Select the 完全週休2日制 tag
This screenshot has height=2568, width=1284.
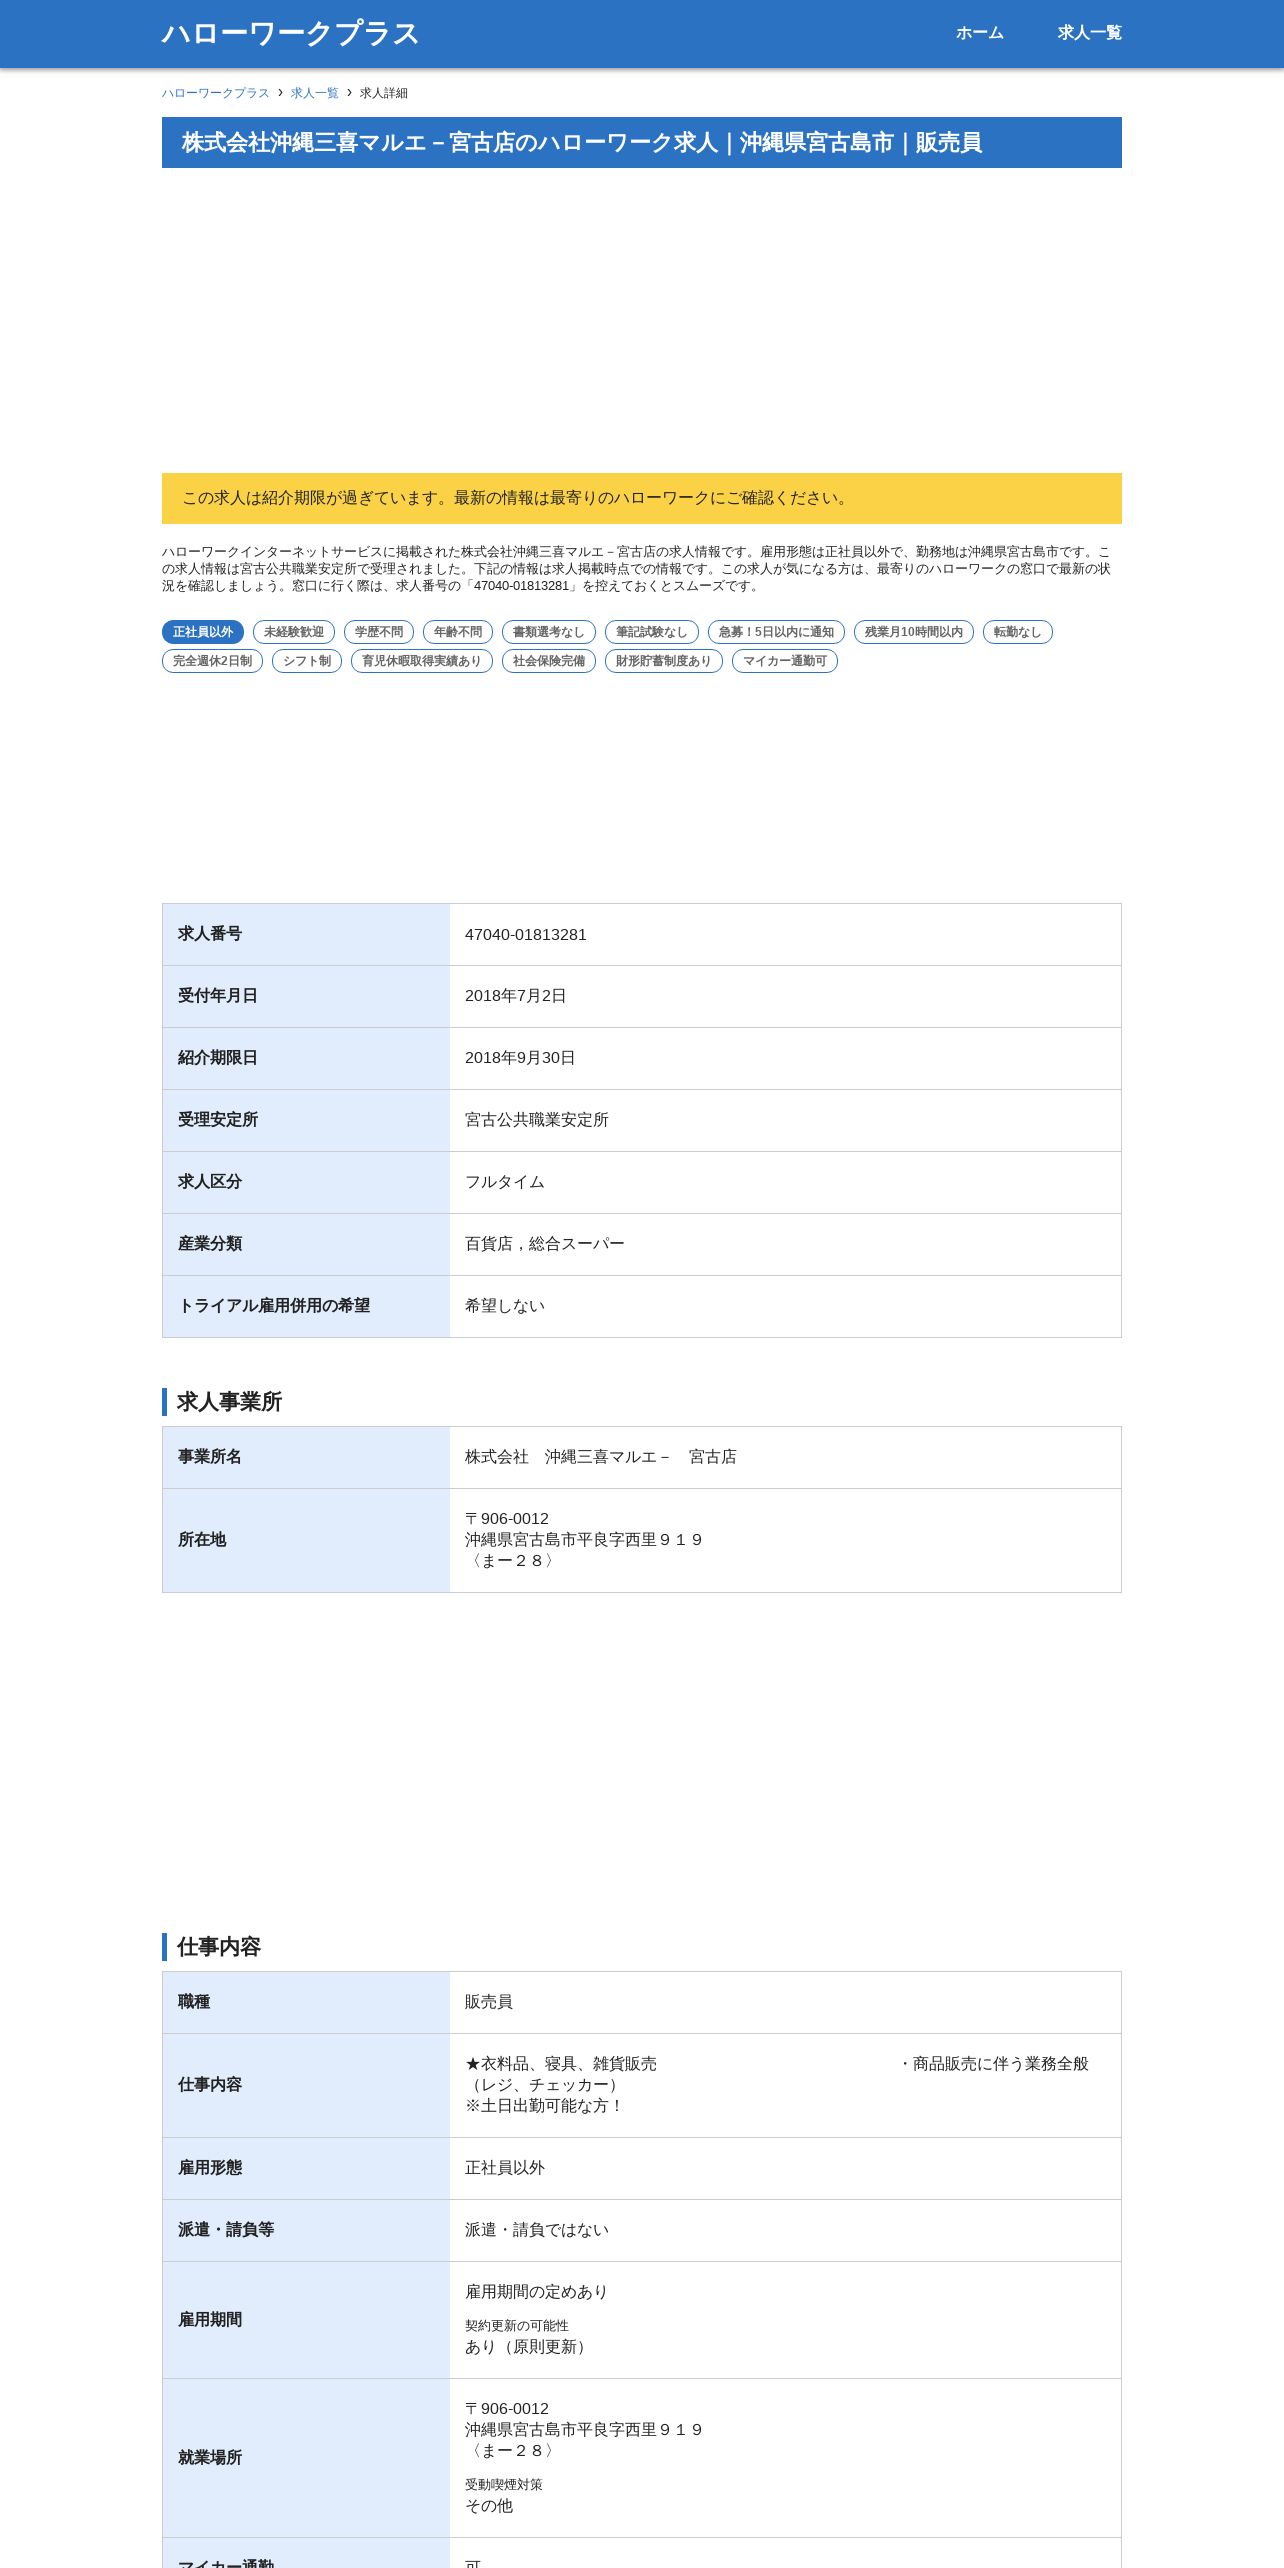212,661
